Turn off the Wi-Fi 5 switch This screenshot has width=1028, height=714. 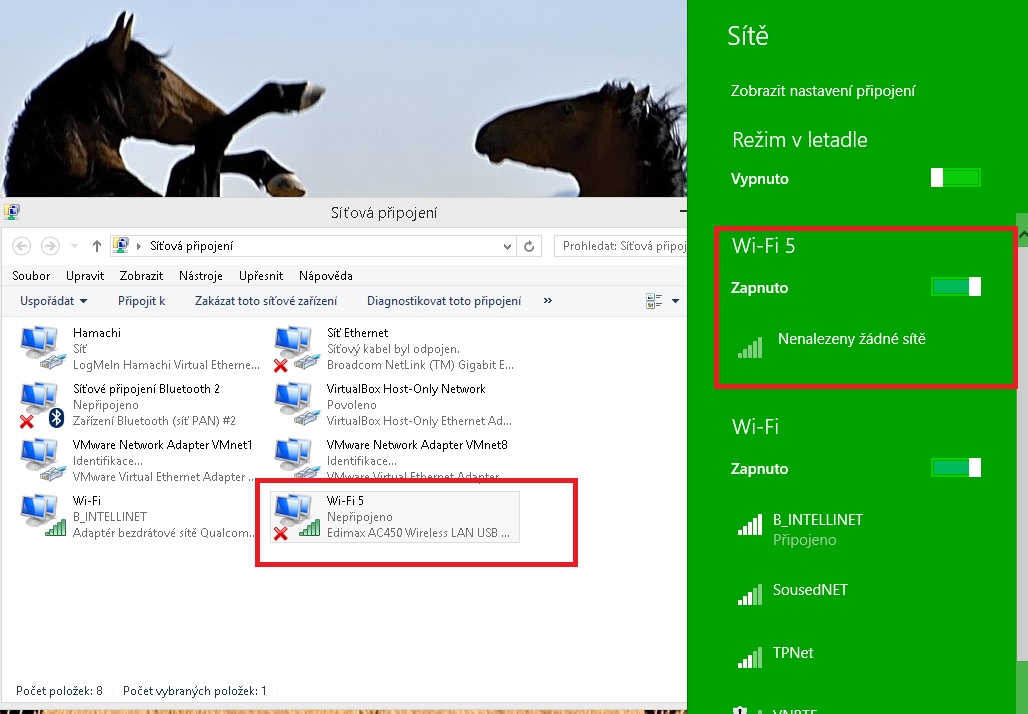pos(956,287)
